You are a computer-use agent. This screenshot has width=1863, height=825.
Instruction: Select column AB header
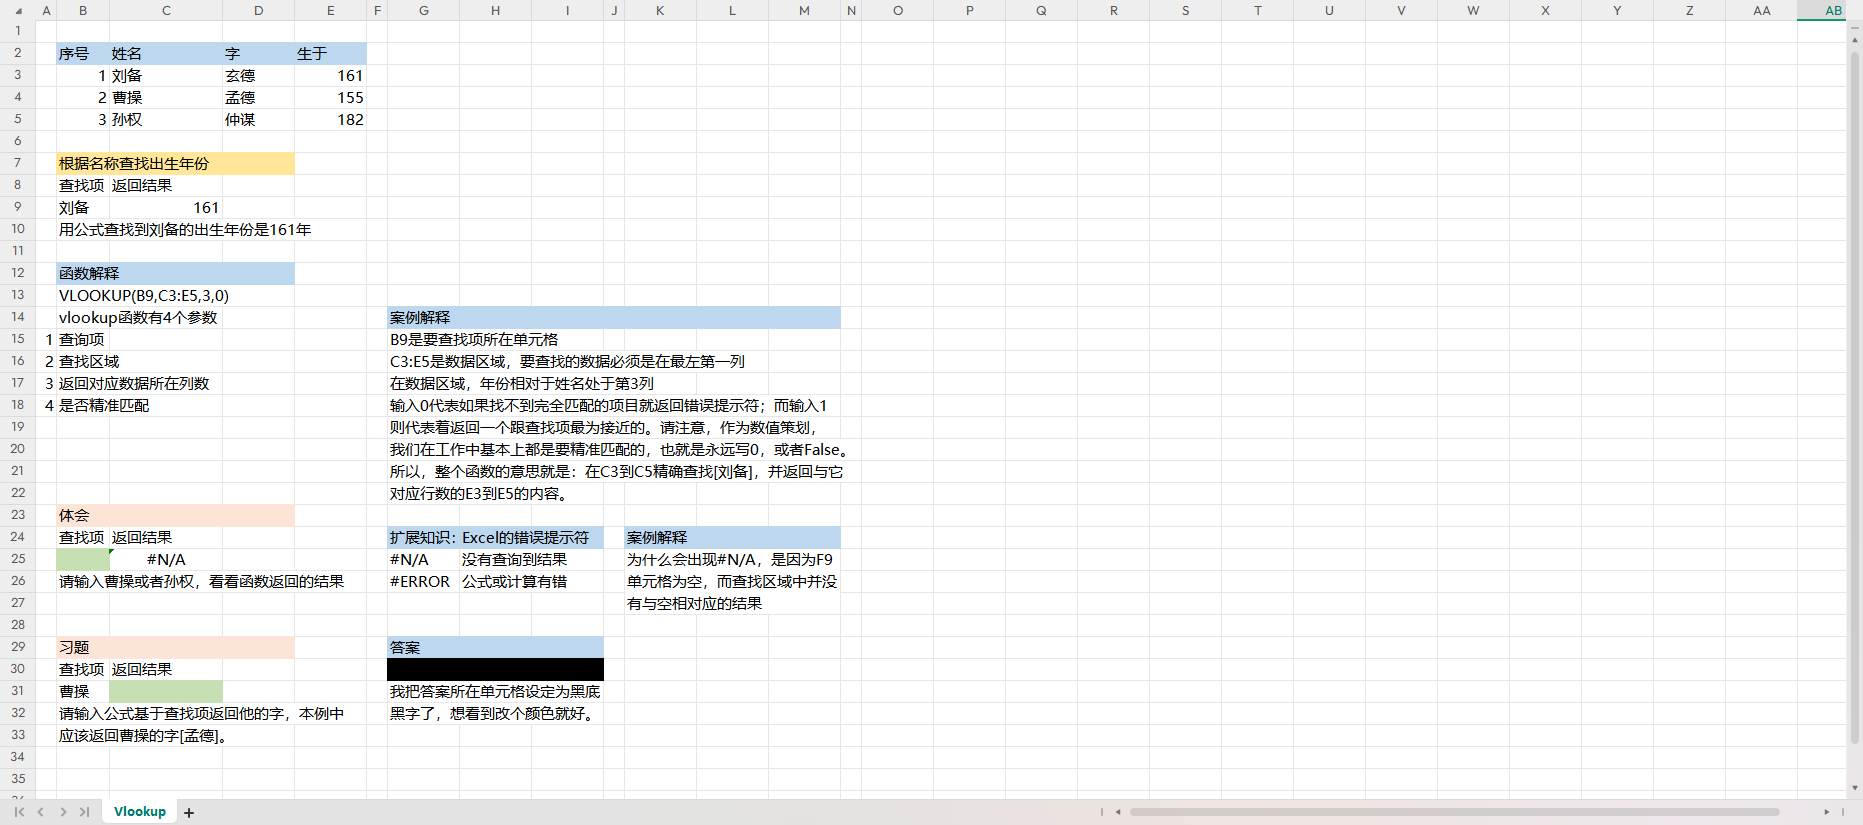tap(1832, 10)
